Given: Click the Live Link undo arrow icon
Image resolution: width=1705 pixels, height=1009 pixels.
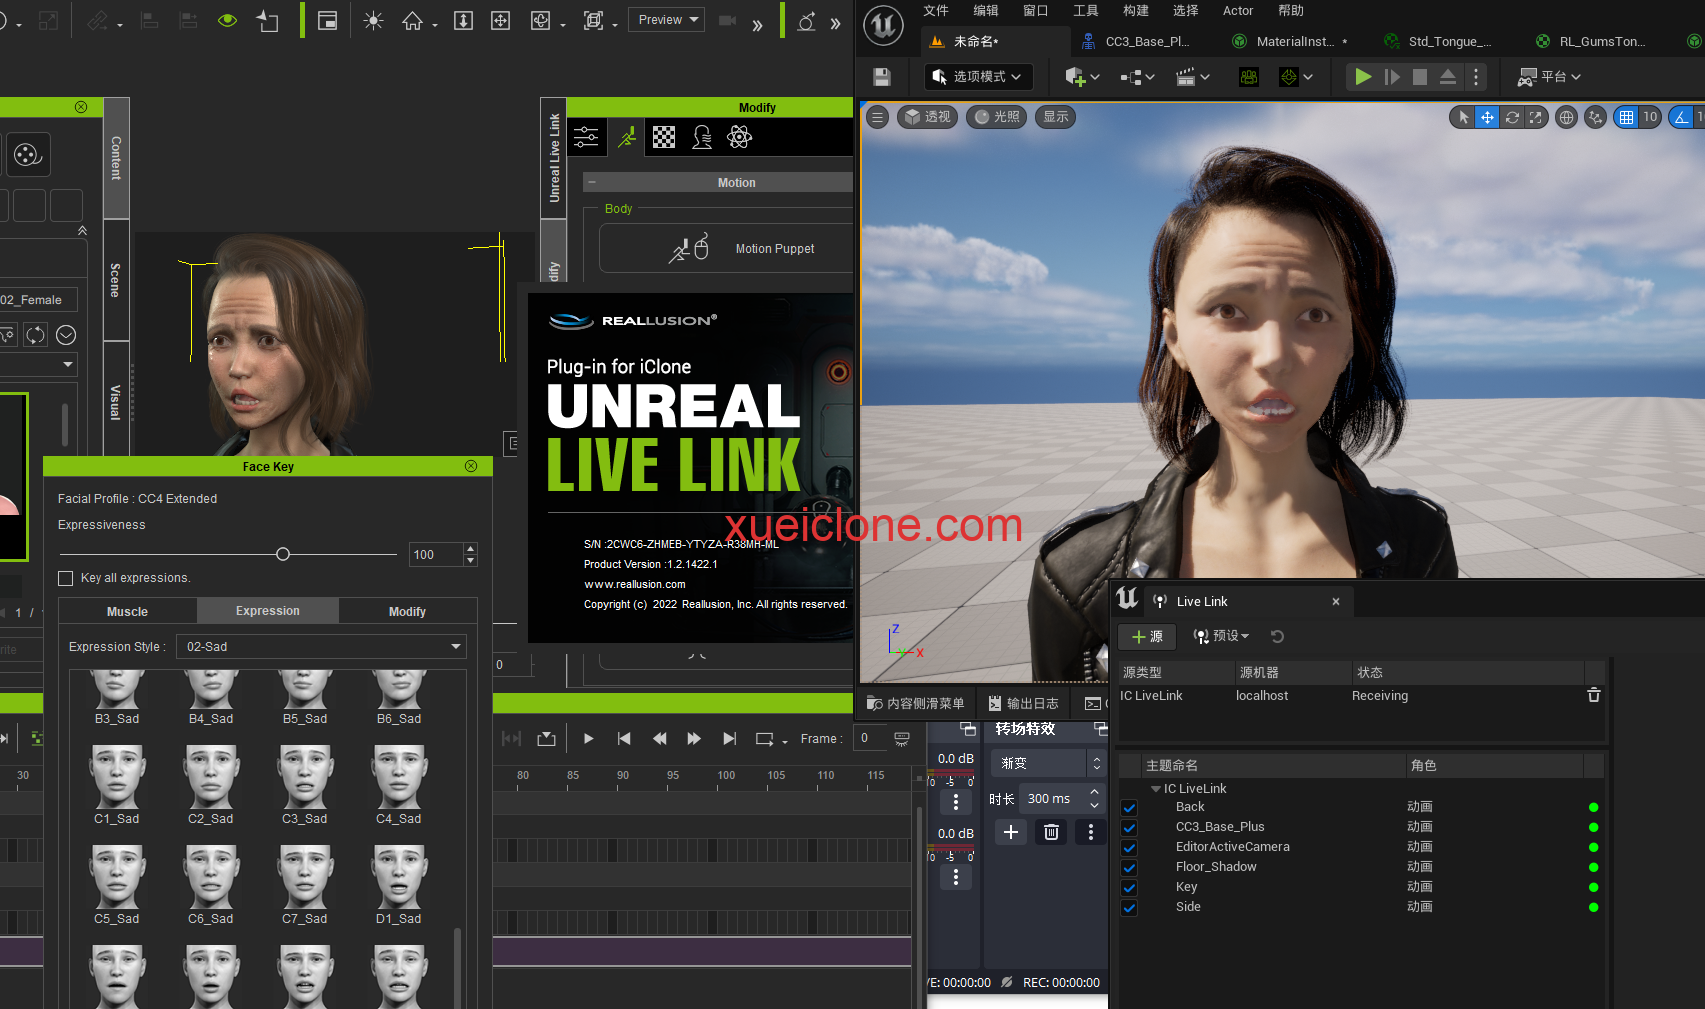Looking at the screenshot, I should point(1277,636).
